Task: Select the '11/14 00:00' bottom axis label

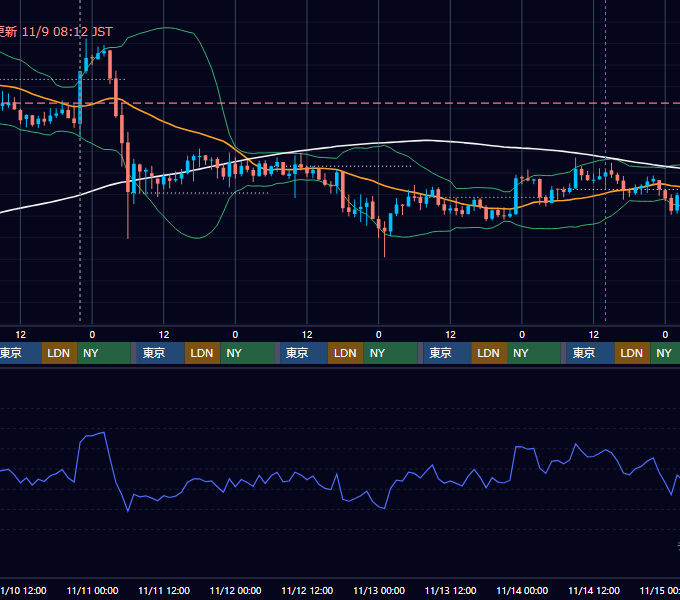Action: [x=522, y=590]
